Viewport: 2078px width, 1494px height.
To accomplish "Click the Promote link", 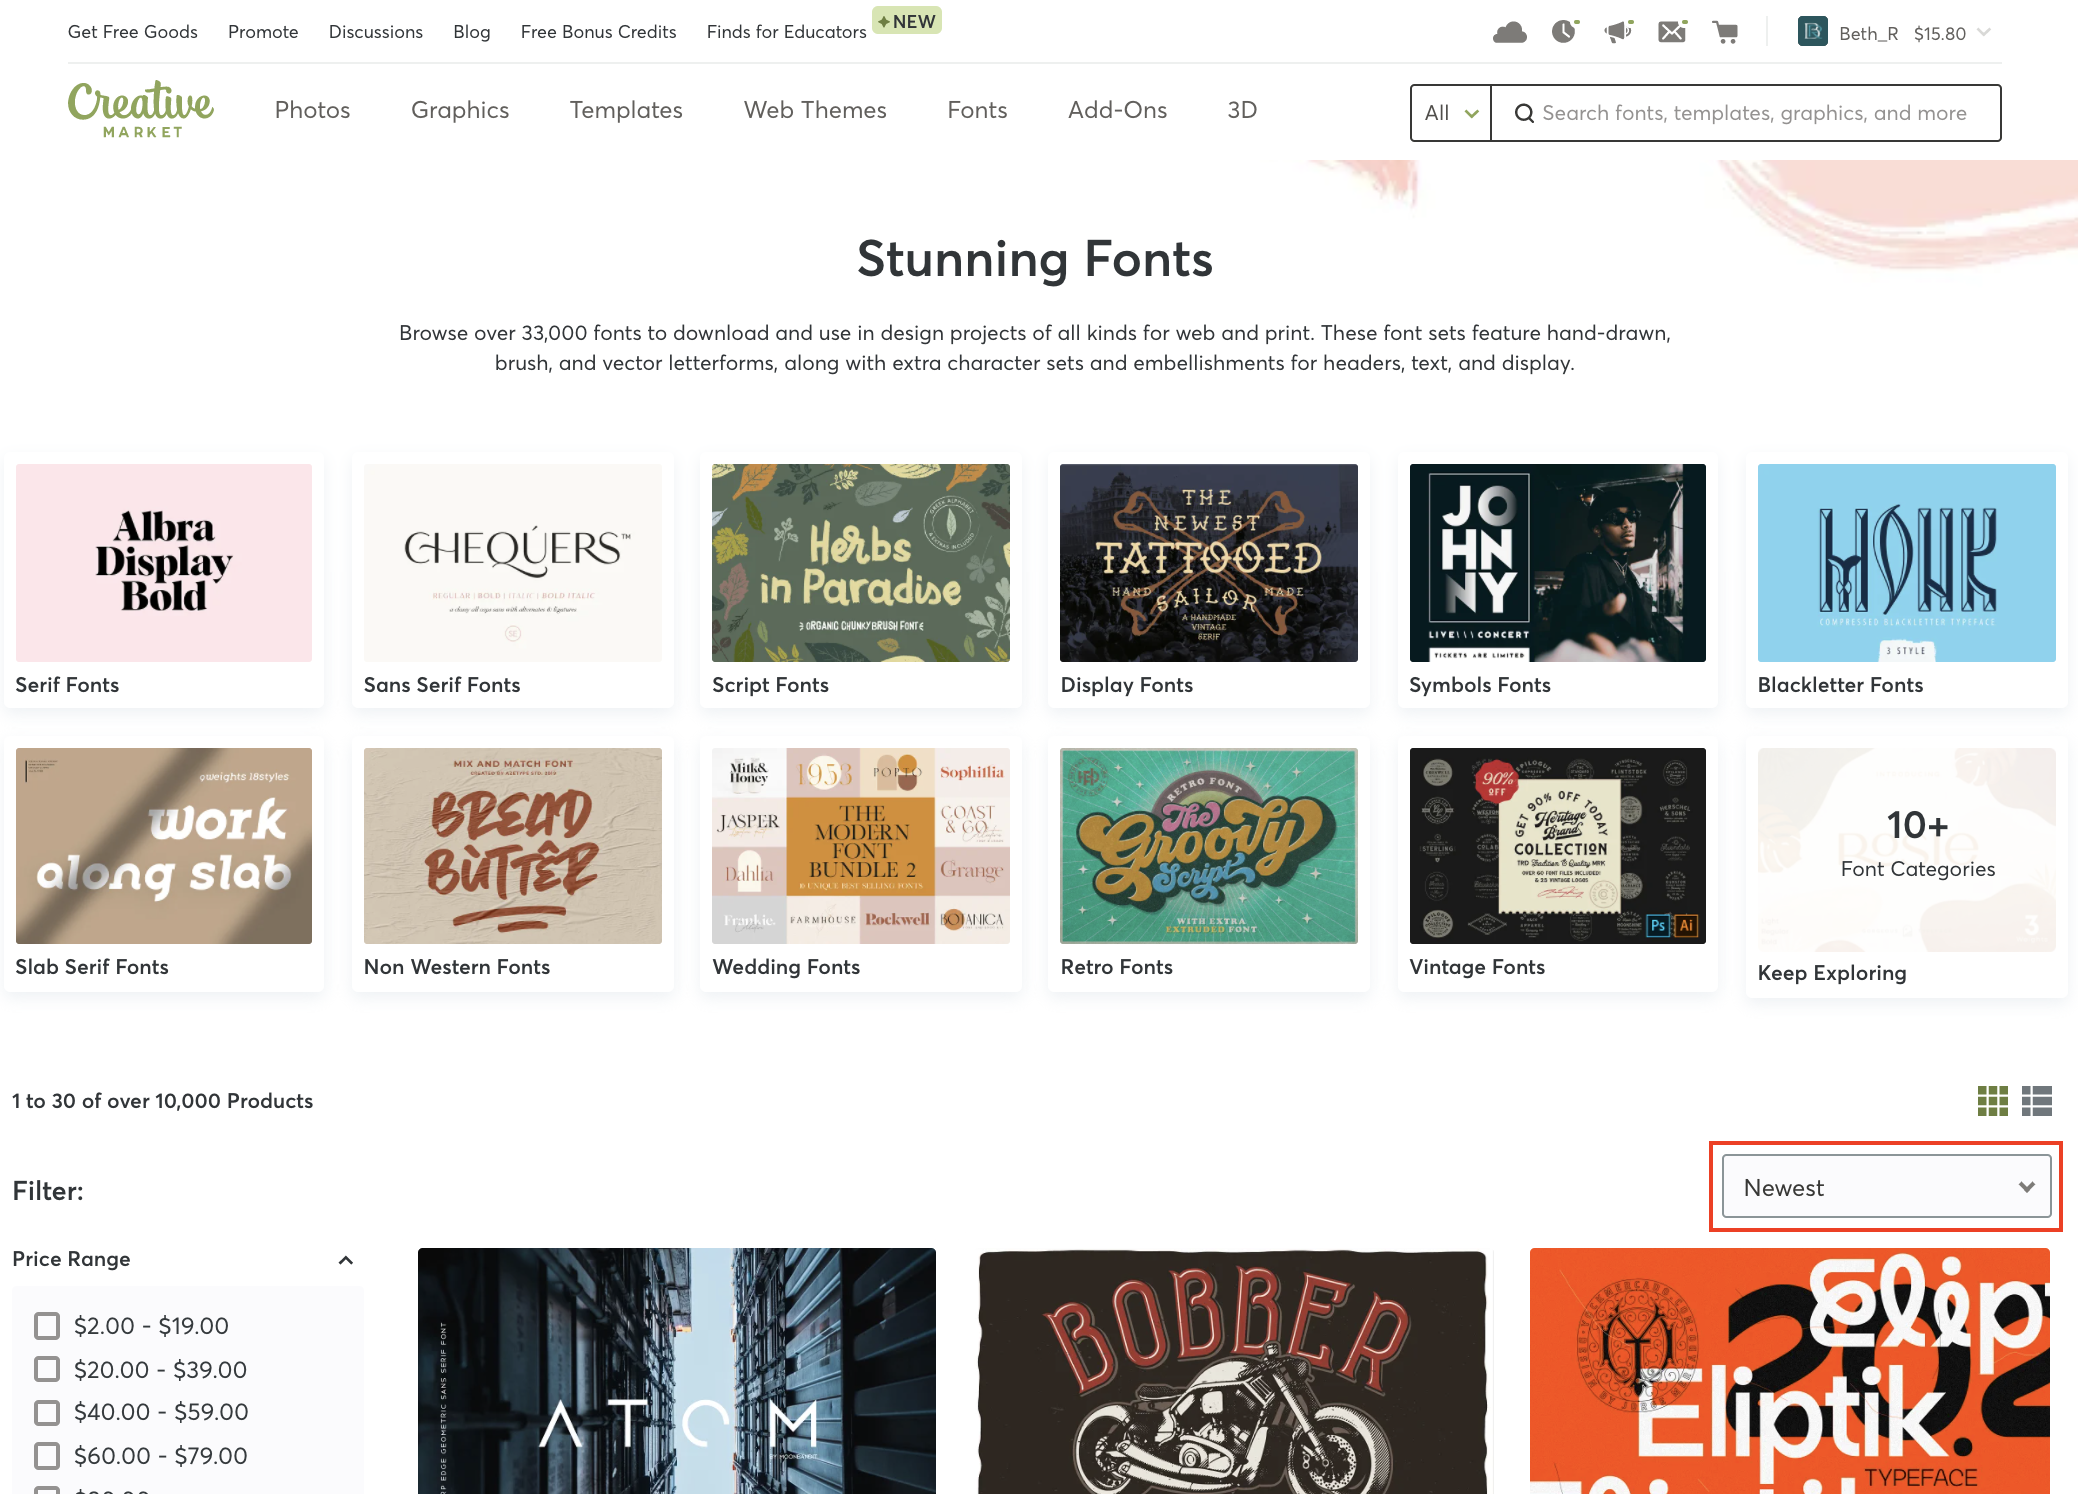I will [x=263, y=32].
